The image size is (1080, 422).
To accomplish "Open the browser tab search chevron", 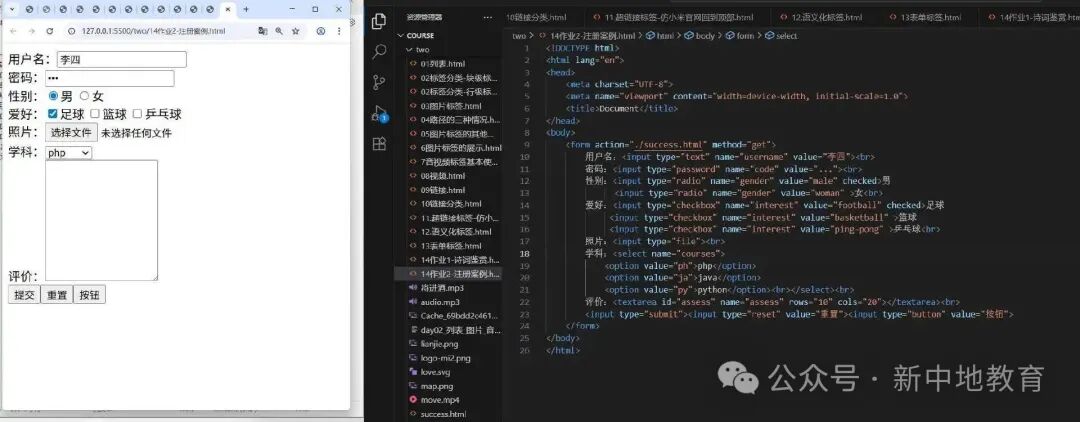I will [11, 10].
